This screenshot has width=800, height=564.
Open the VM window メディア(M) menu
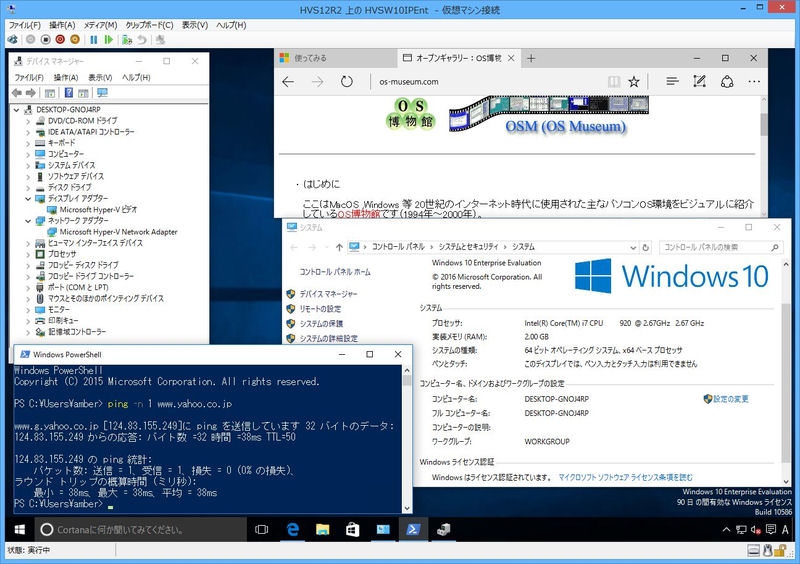[101, 24]
